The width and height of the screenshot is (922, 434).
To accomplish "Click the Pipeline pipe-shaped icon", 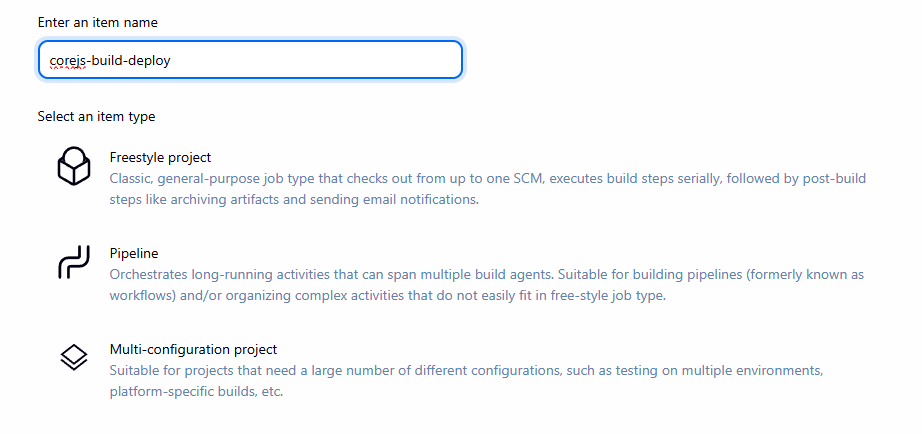I will 74,262.
